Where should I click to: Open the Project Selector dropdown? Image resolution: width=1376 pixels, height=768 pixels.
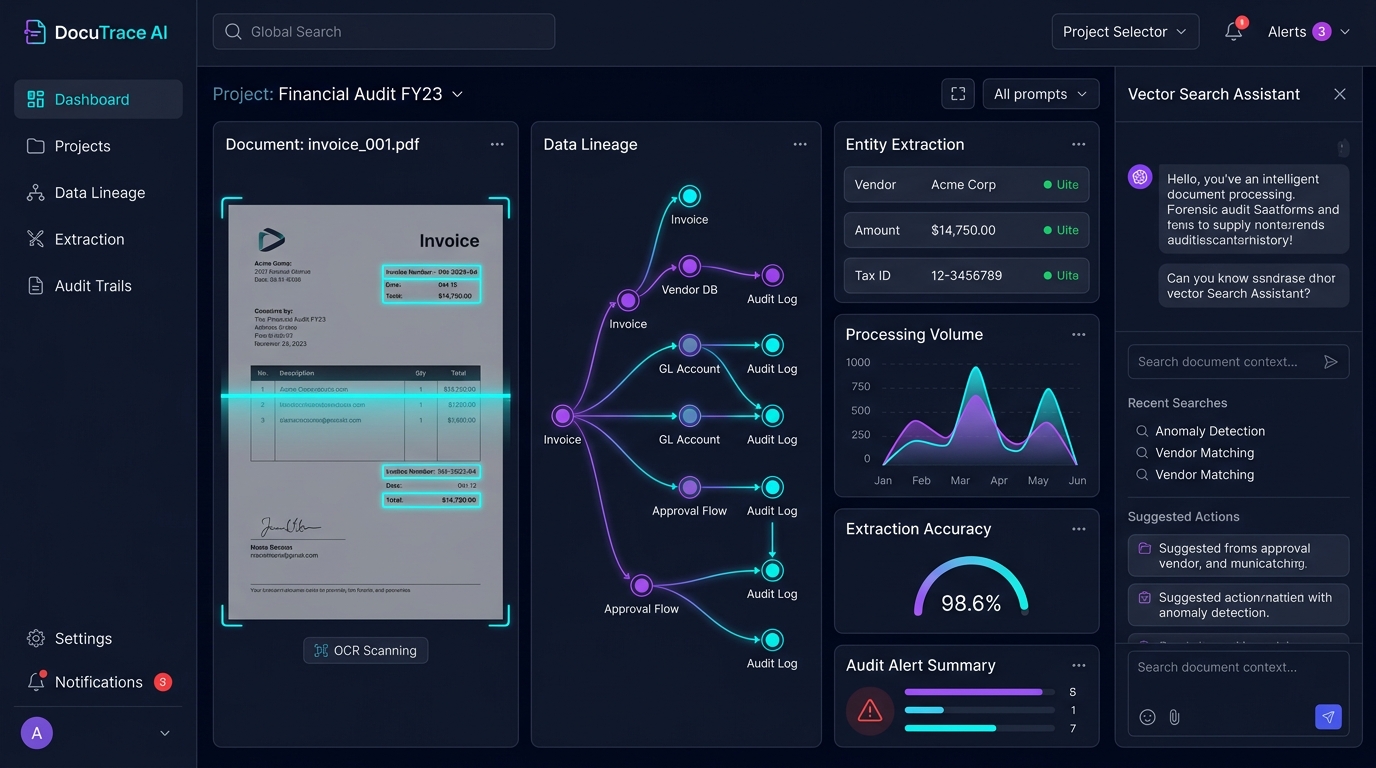coord(1125,32)
